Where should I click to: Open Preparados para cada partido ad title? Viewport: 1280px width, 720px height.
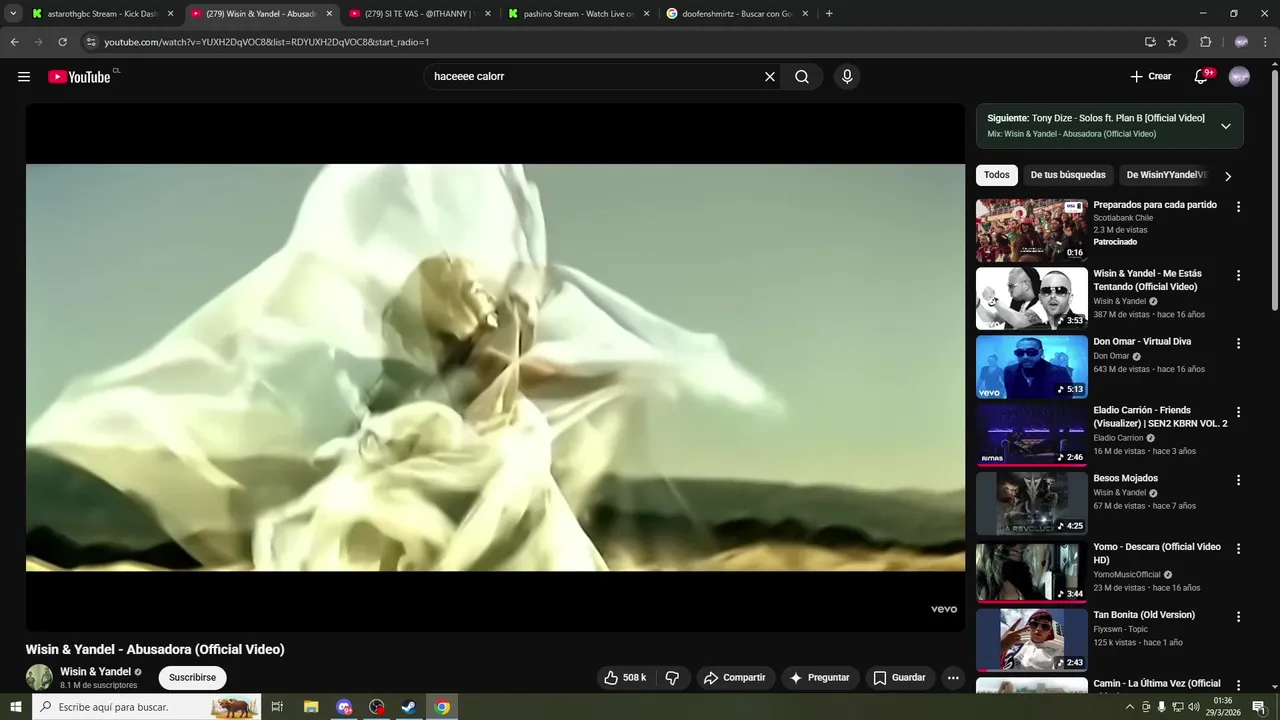click(1155, 205)
